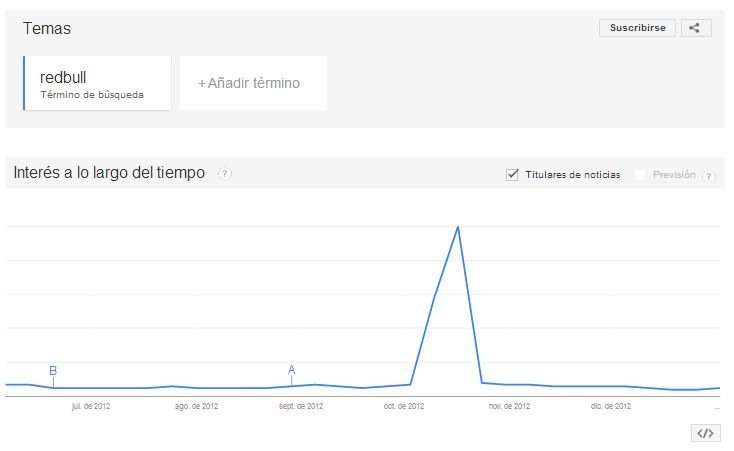This screenshot has height=451, width=734.
Task: Click the Suscribirse button
Action: (x=637, y=28)
